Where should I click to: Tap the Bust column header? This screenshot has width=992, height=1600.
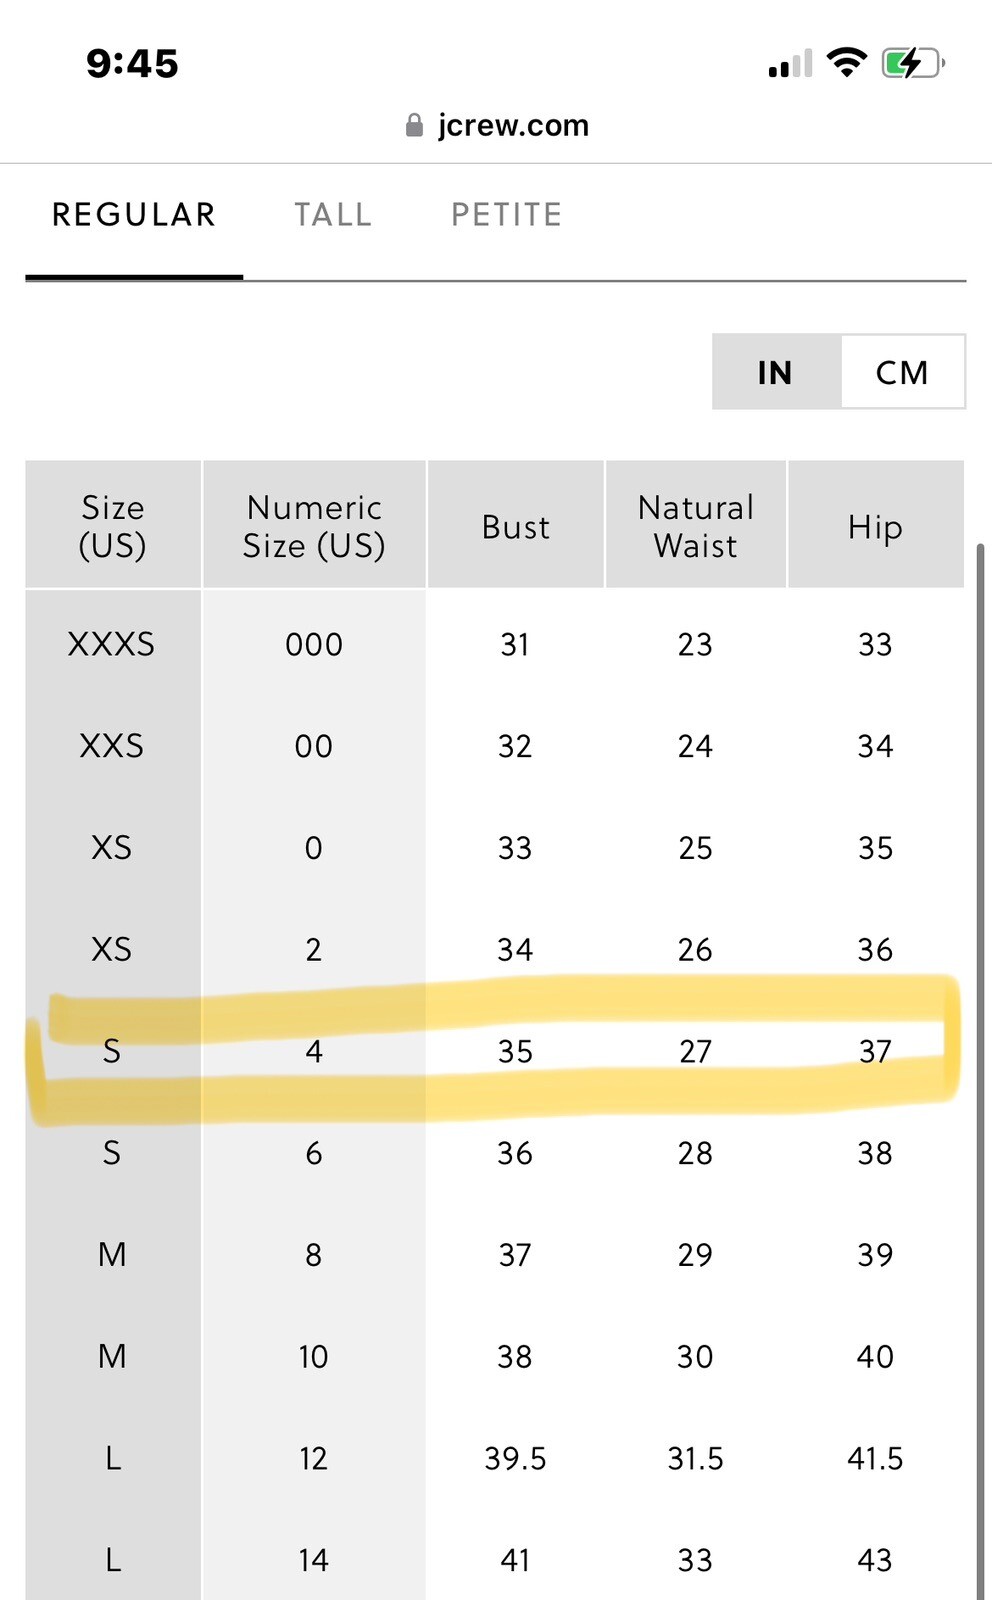coord(516,525)
